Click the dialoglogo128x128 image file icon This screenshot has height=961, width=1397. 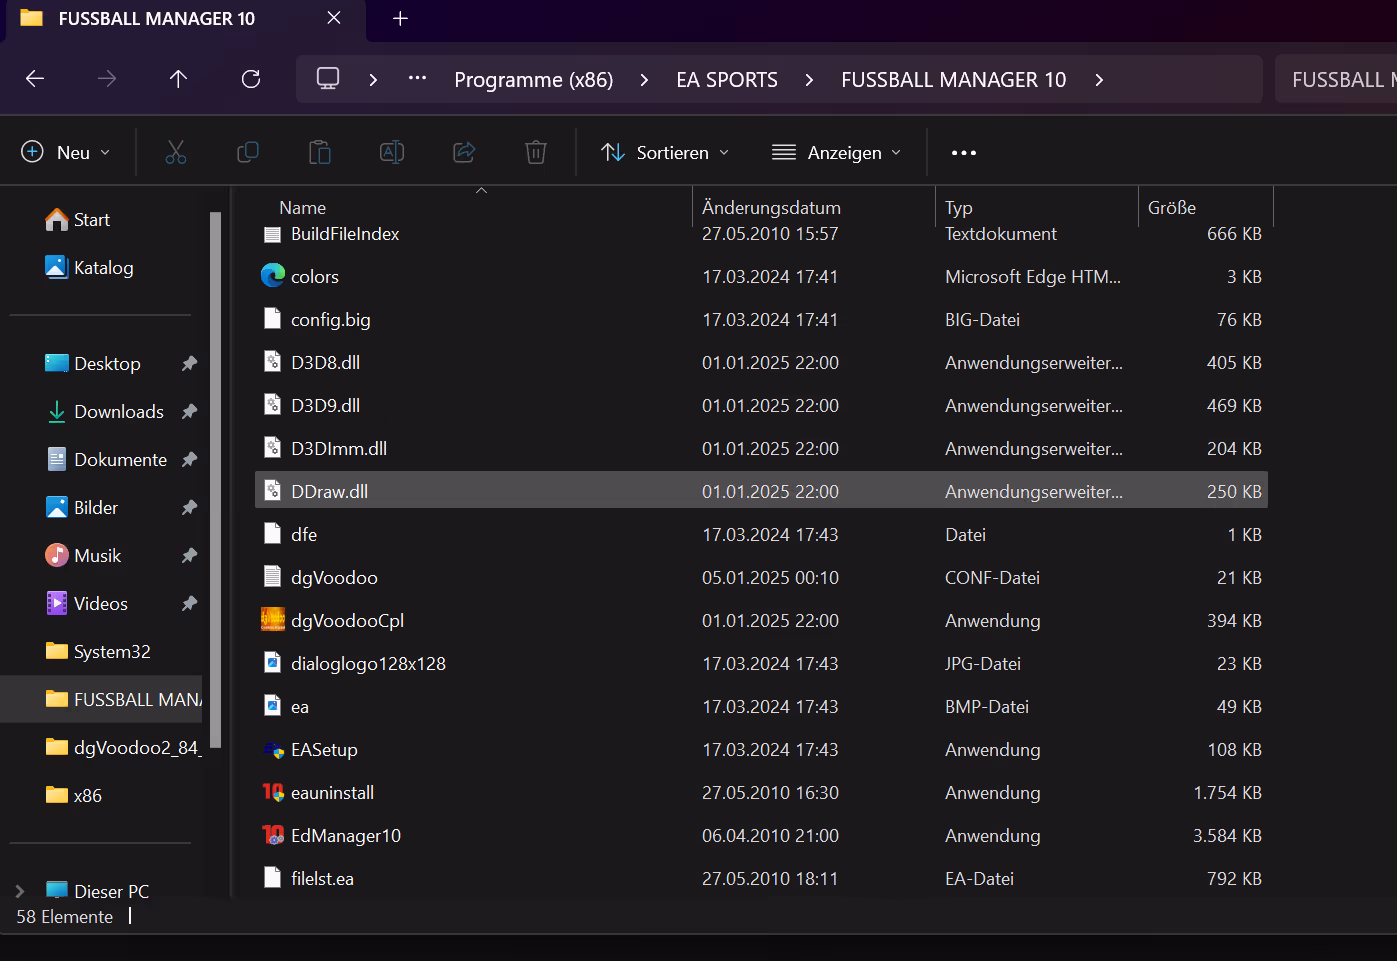point(272,663)
